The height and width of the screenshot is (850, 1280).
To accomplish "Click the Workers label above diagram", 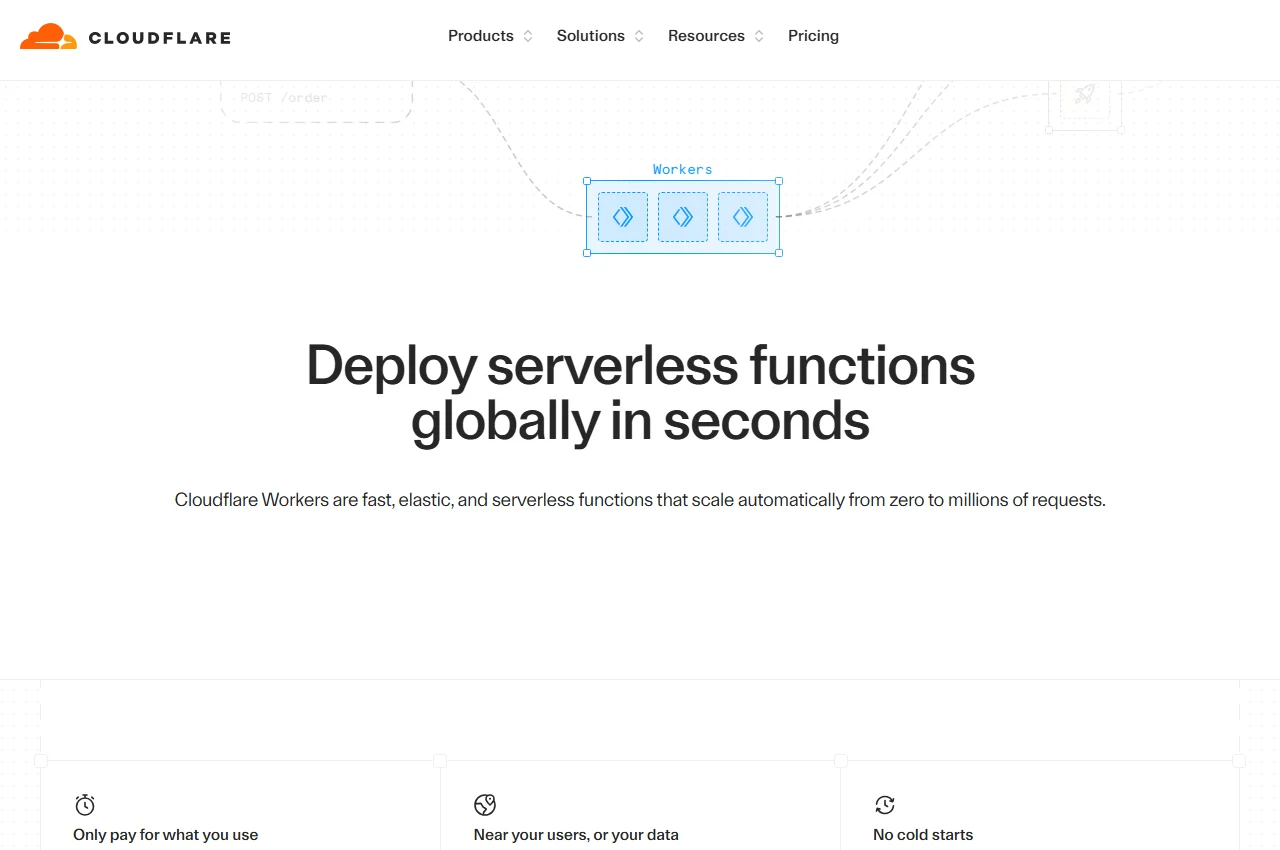I will 683,169.
